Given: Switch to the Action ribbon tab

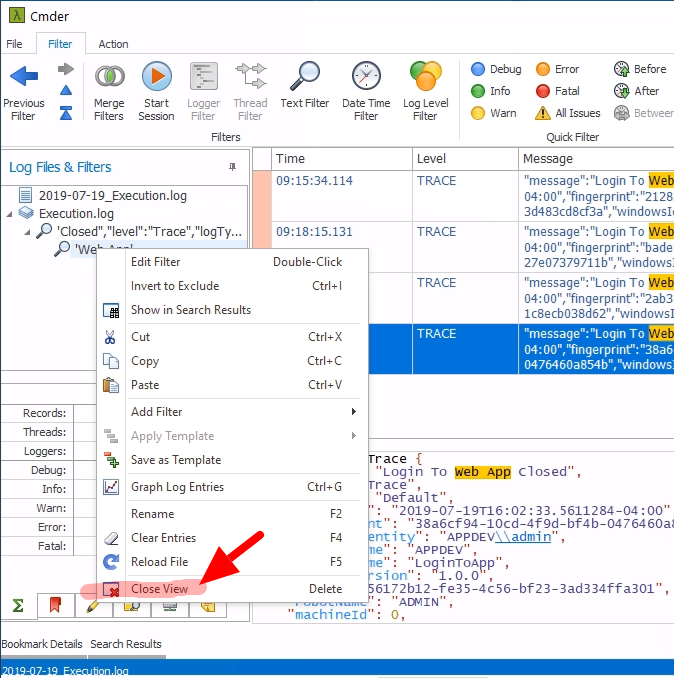Looking at the screenshot, I should [113, 44].
